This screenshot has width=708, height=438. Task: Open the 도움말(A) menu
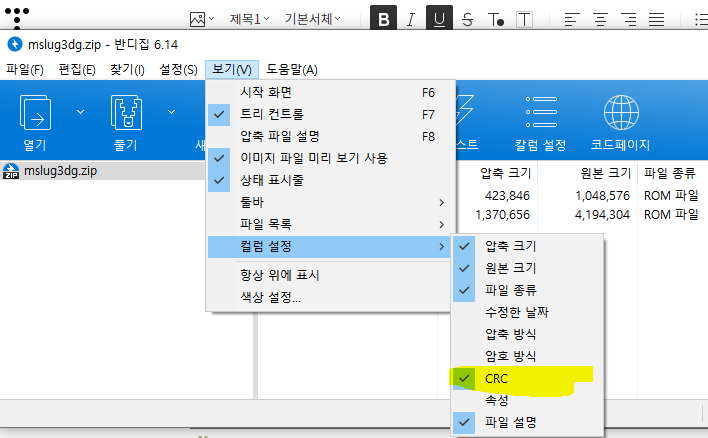[292, 70]
